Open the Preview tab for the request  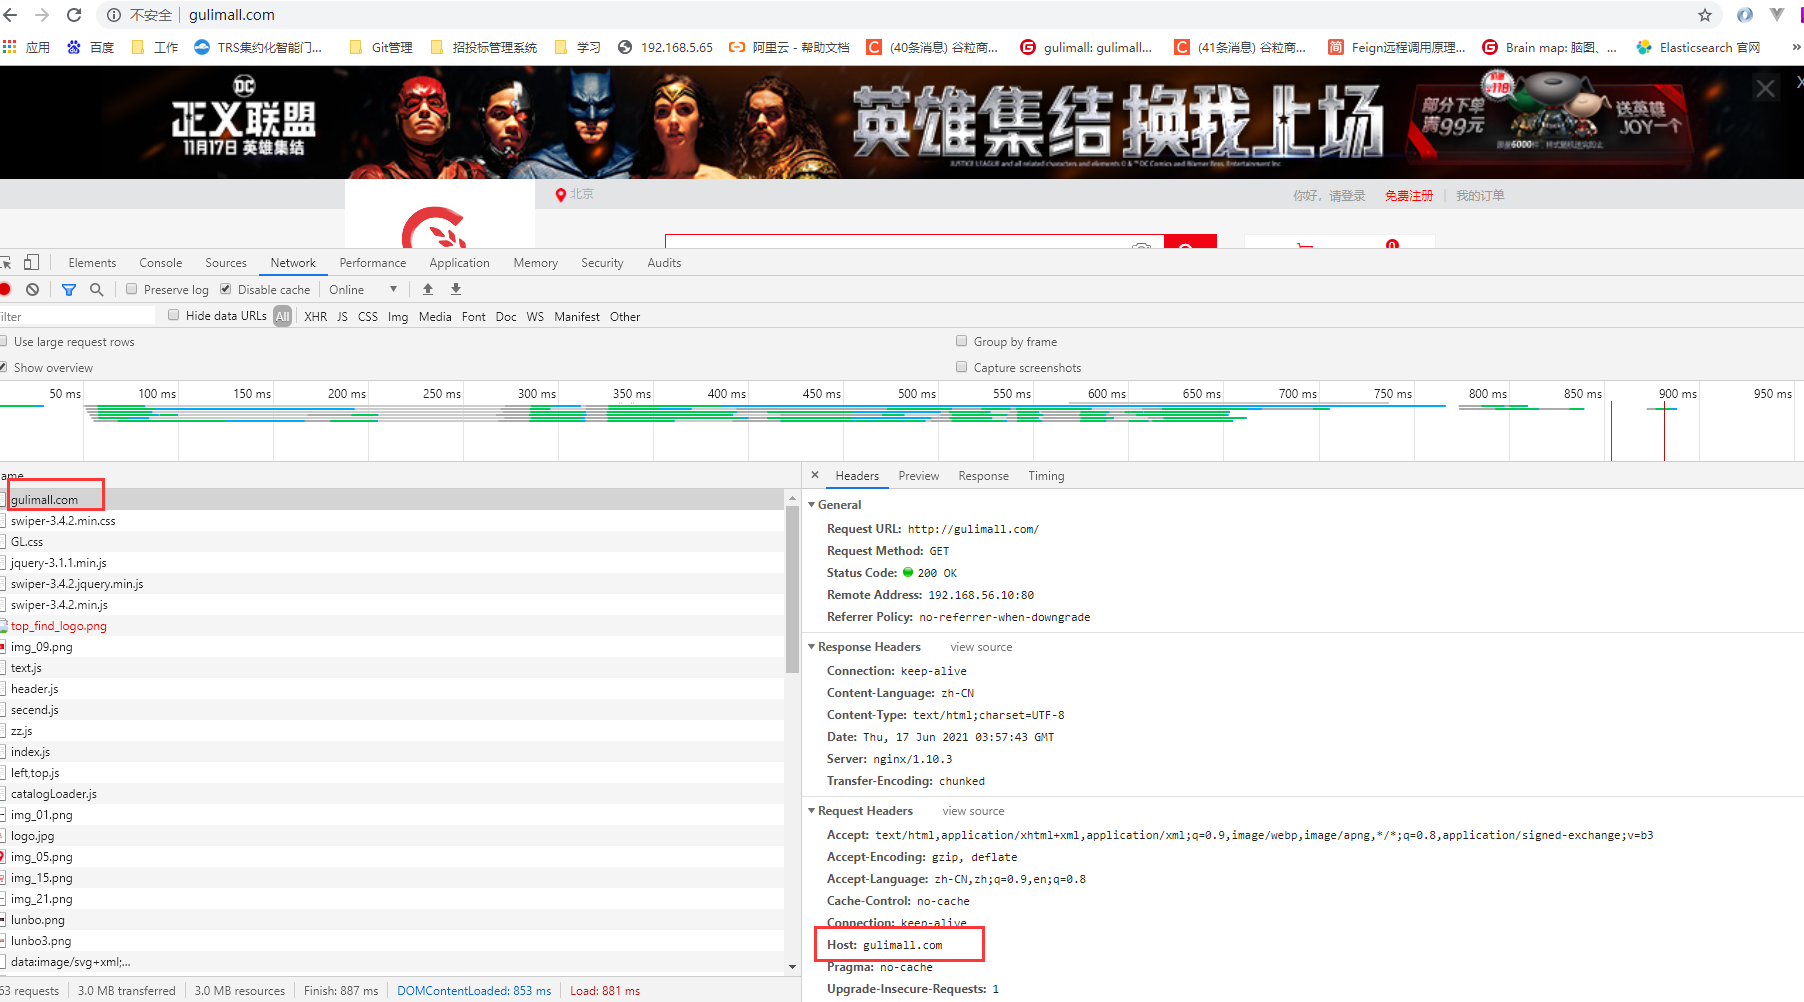tap(918, 476)
